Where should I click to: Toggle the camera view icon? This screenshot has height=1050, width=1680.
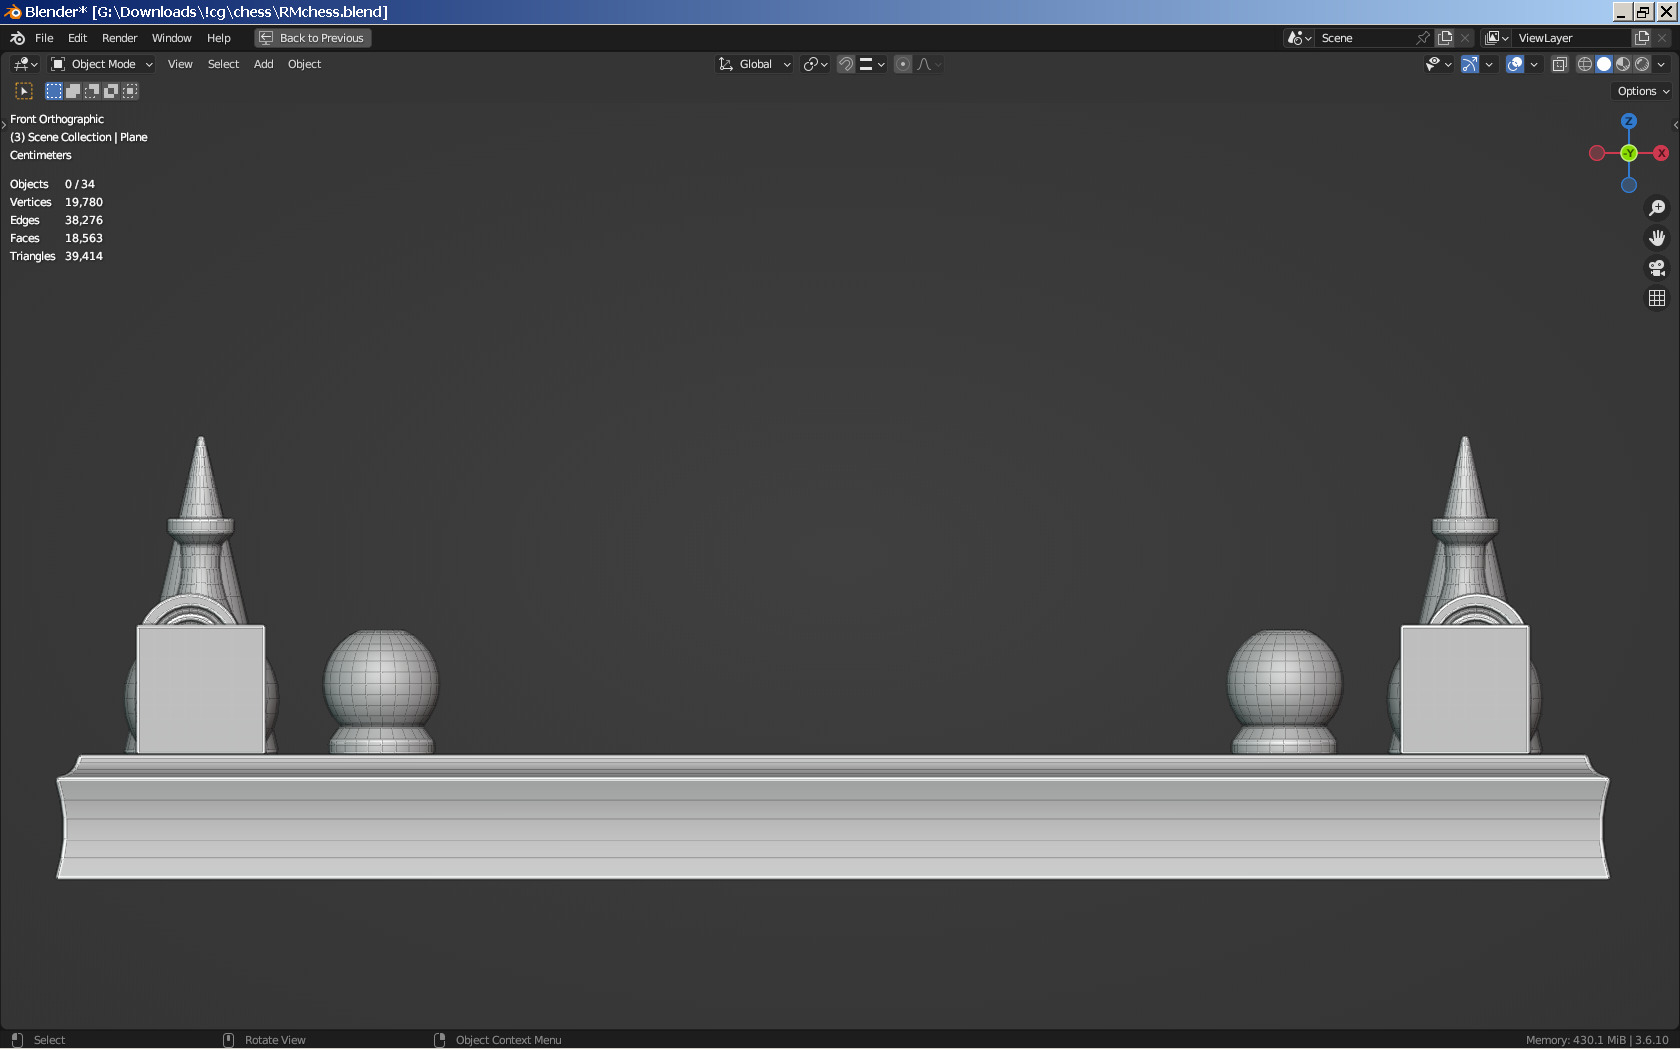tap(1657, 268)
